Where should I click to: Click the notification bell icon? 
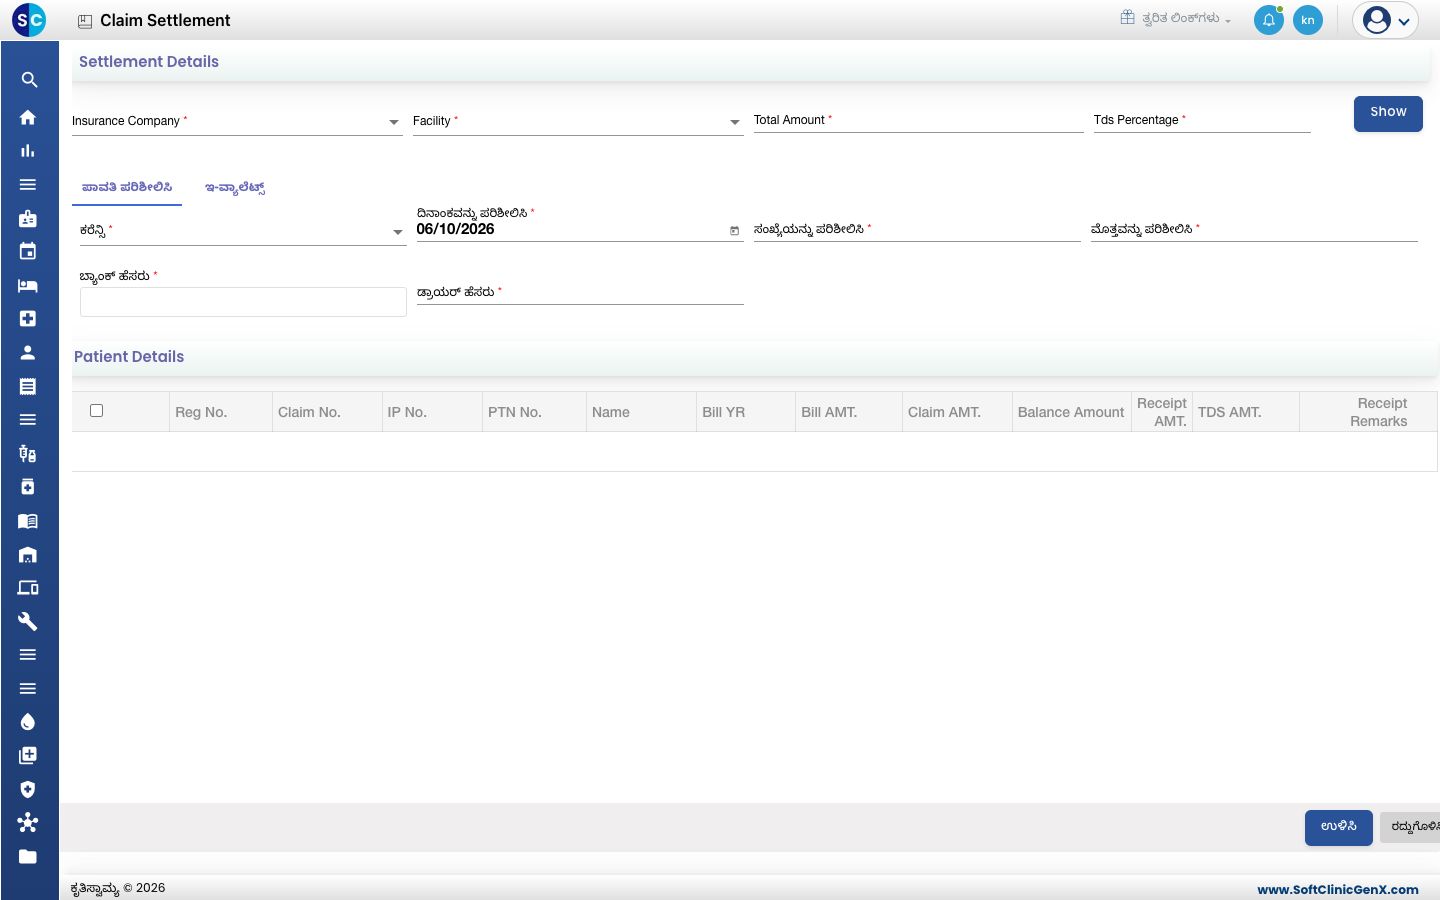(x=1269, y=20)
